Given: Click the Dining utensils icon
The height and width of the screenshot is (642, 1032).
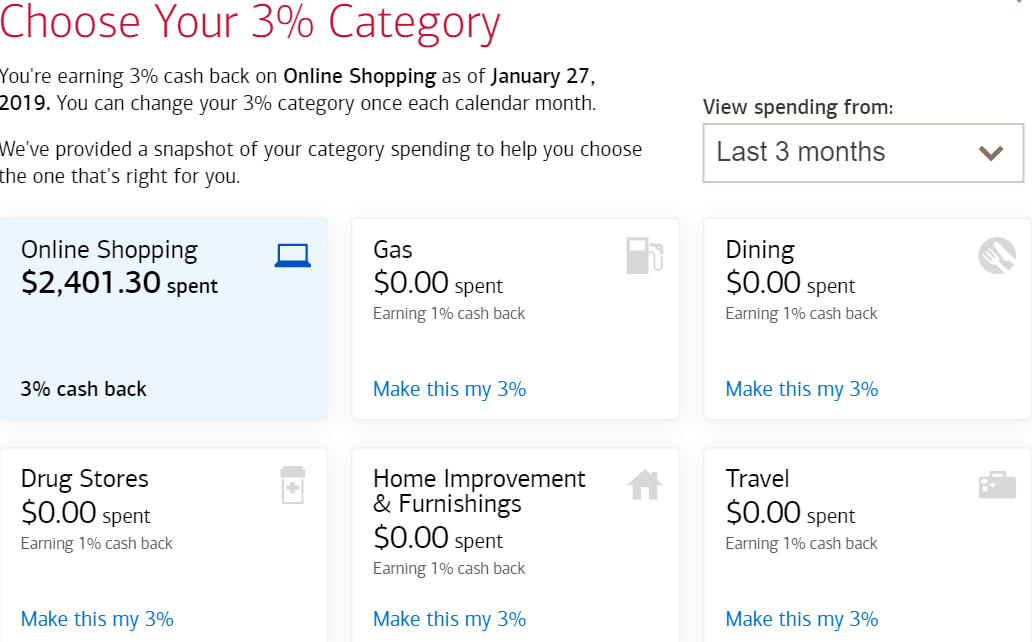Looking at the screenshot, I should pos(994,254).
